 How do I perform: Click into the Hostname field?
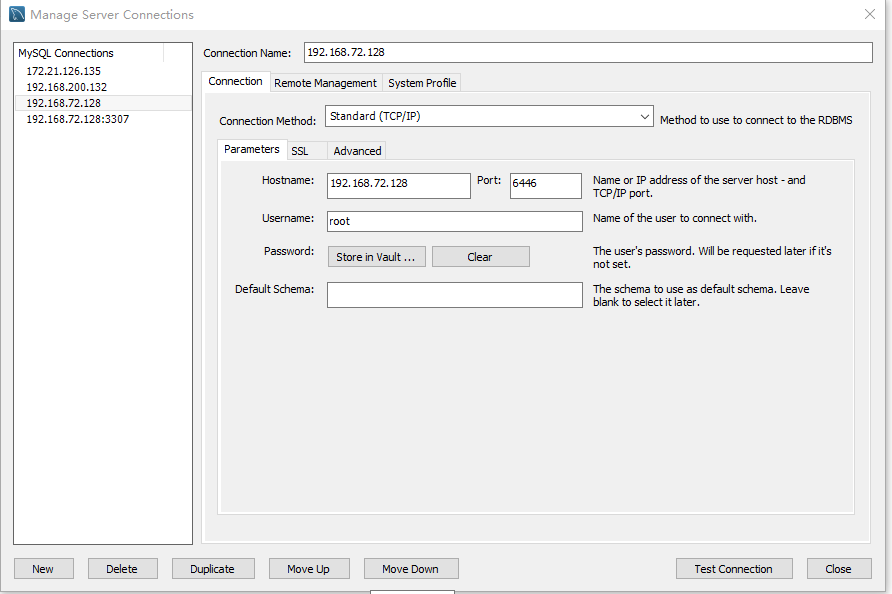[398, 185]
